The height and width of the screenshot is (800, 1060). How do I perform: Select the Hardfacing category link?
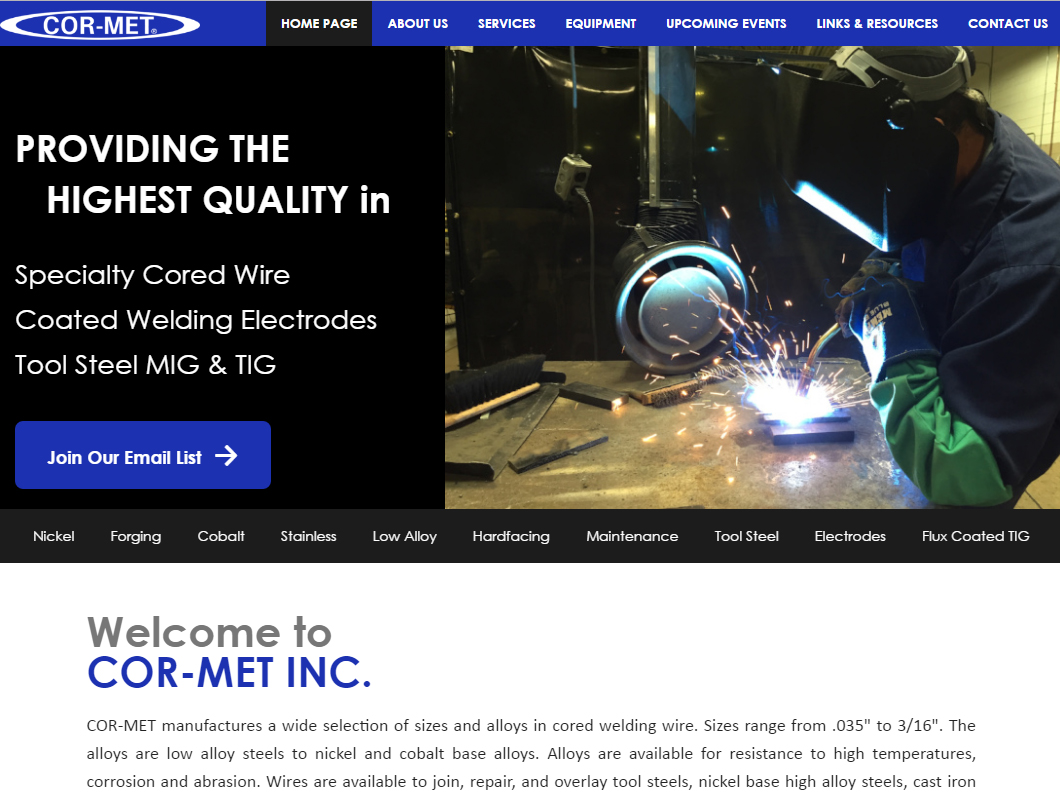[511, 536]
